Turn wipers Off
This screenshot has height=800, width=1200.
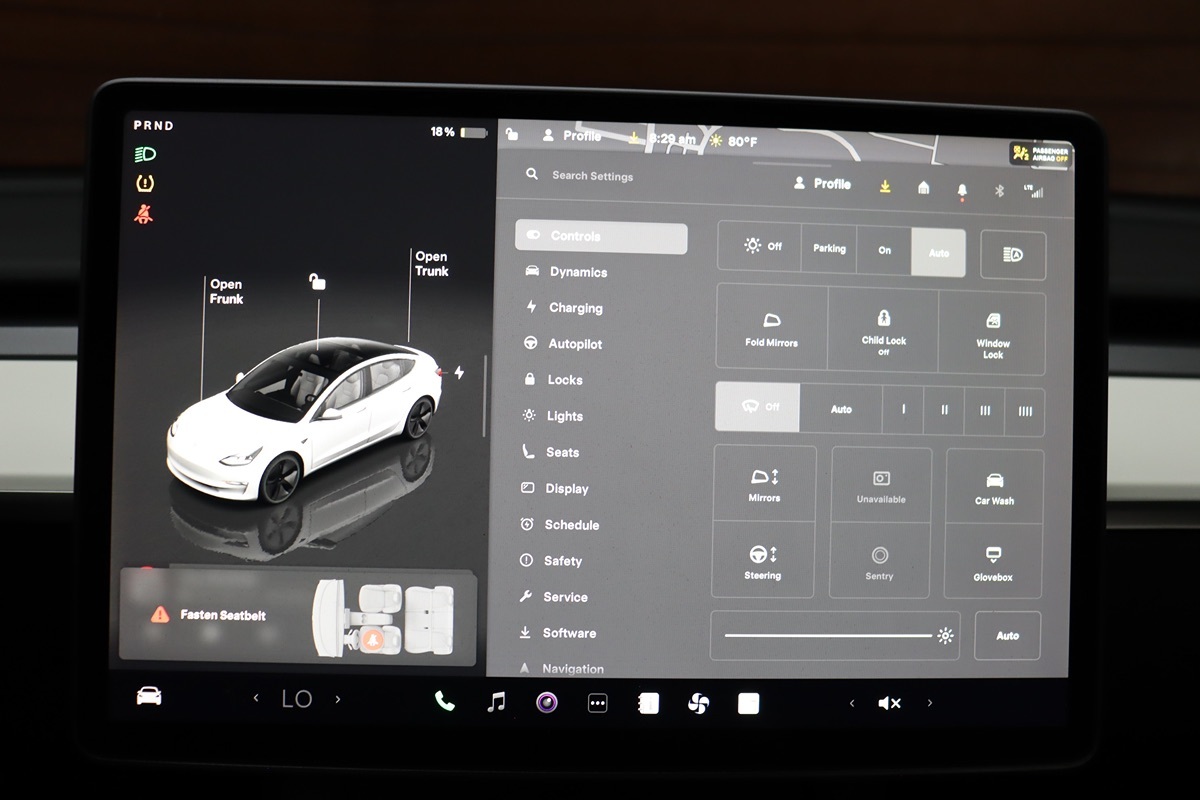[x=758, y=407]
